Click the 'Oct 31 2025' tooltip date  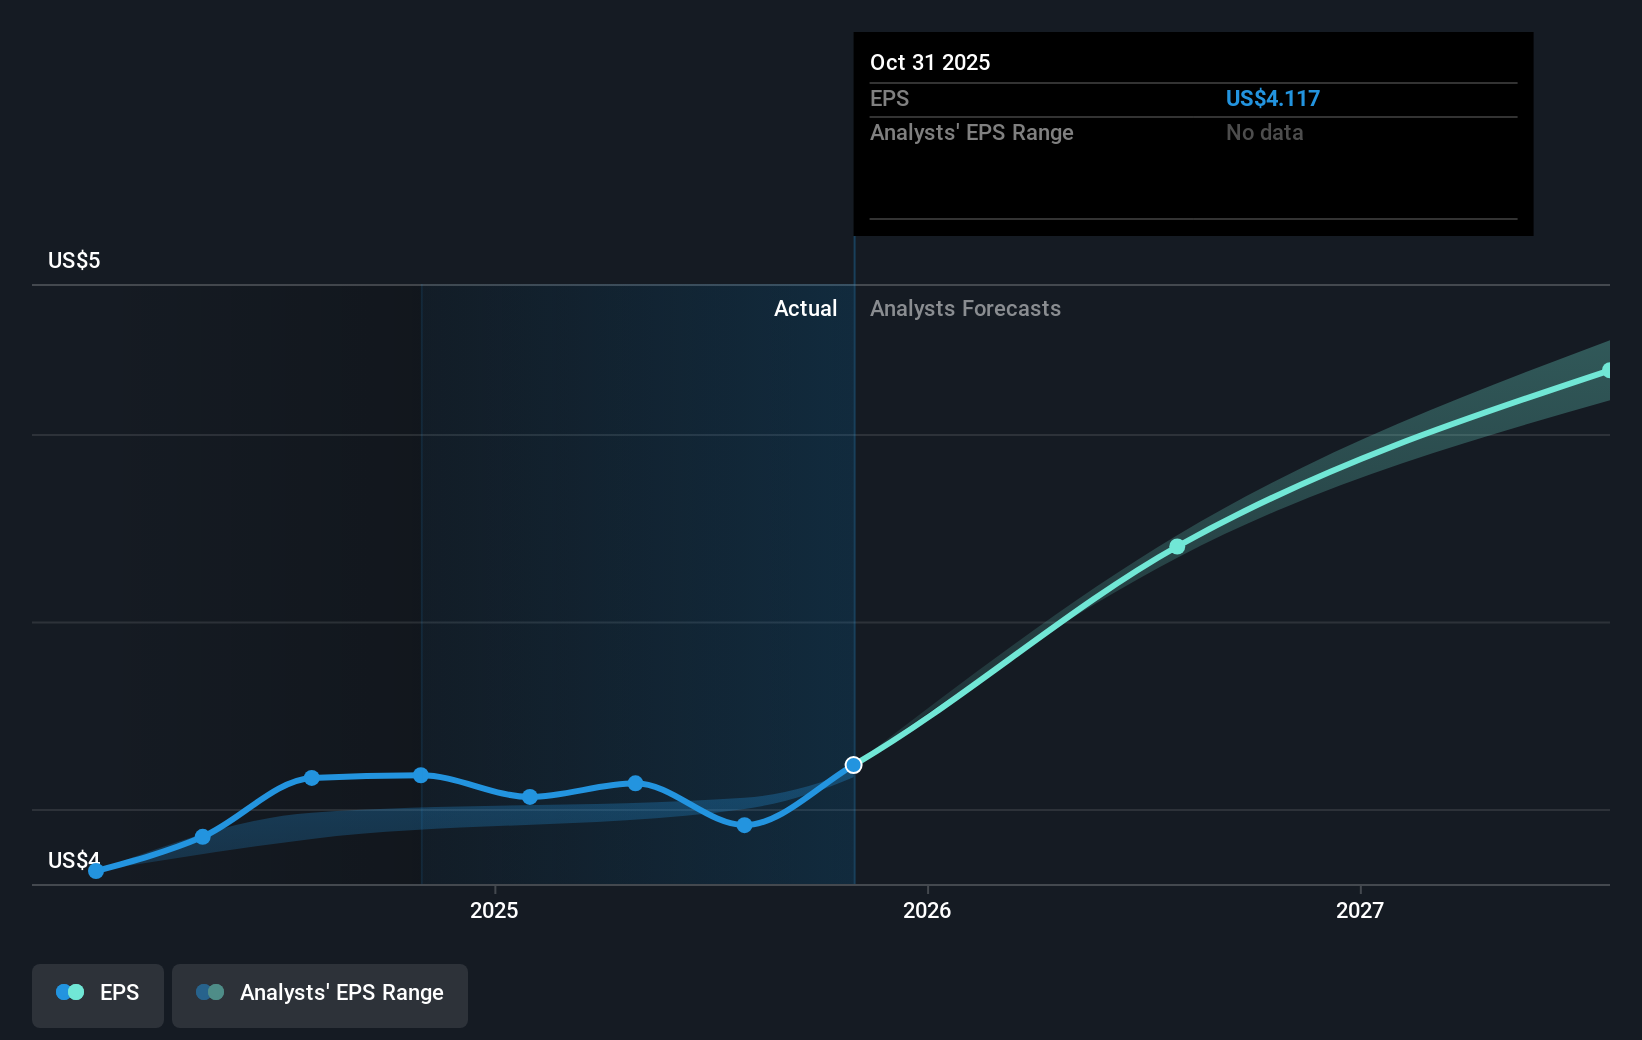coord(930,63)
